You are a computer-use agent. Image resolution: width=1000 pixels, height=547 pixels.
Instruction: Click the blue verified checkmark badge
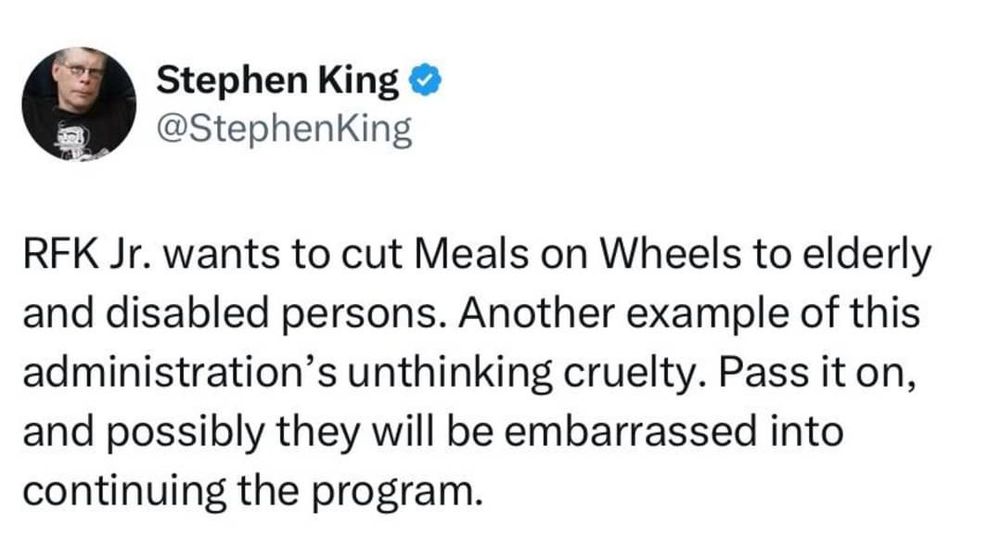(x=424, y=82)
